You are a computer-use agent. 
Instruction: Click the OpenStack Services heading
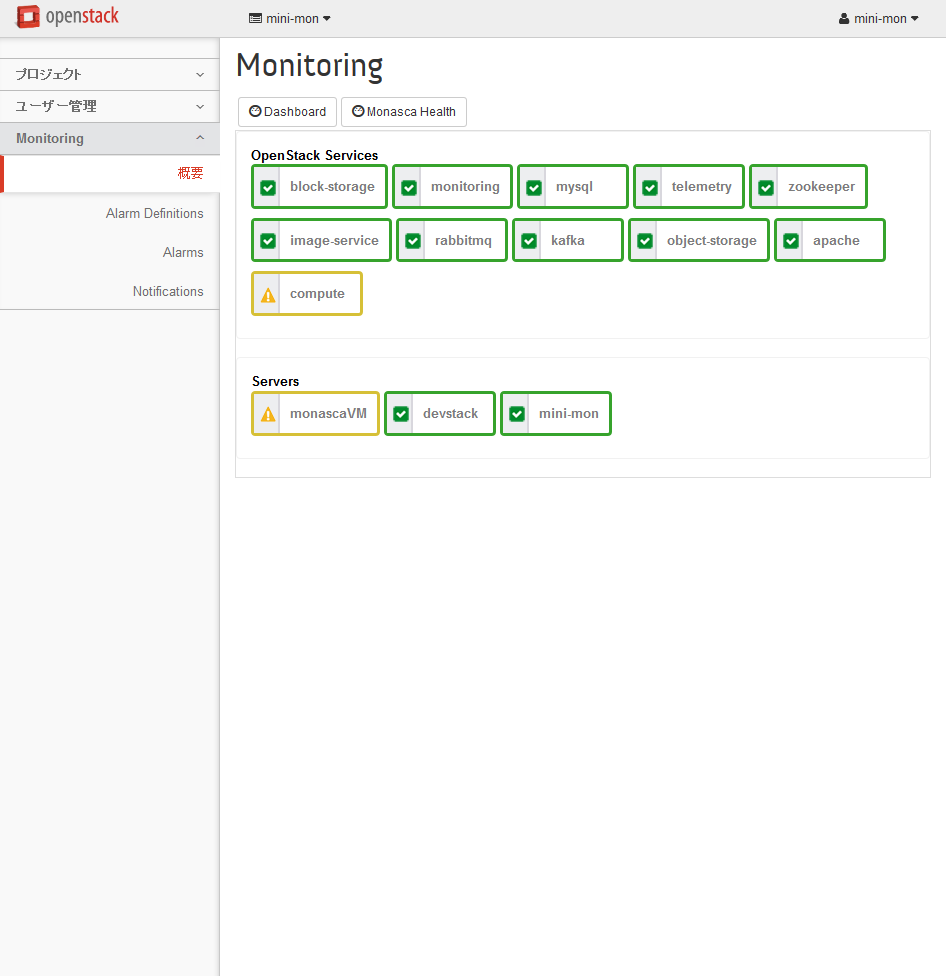(314, 156)
